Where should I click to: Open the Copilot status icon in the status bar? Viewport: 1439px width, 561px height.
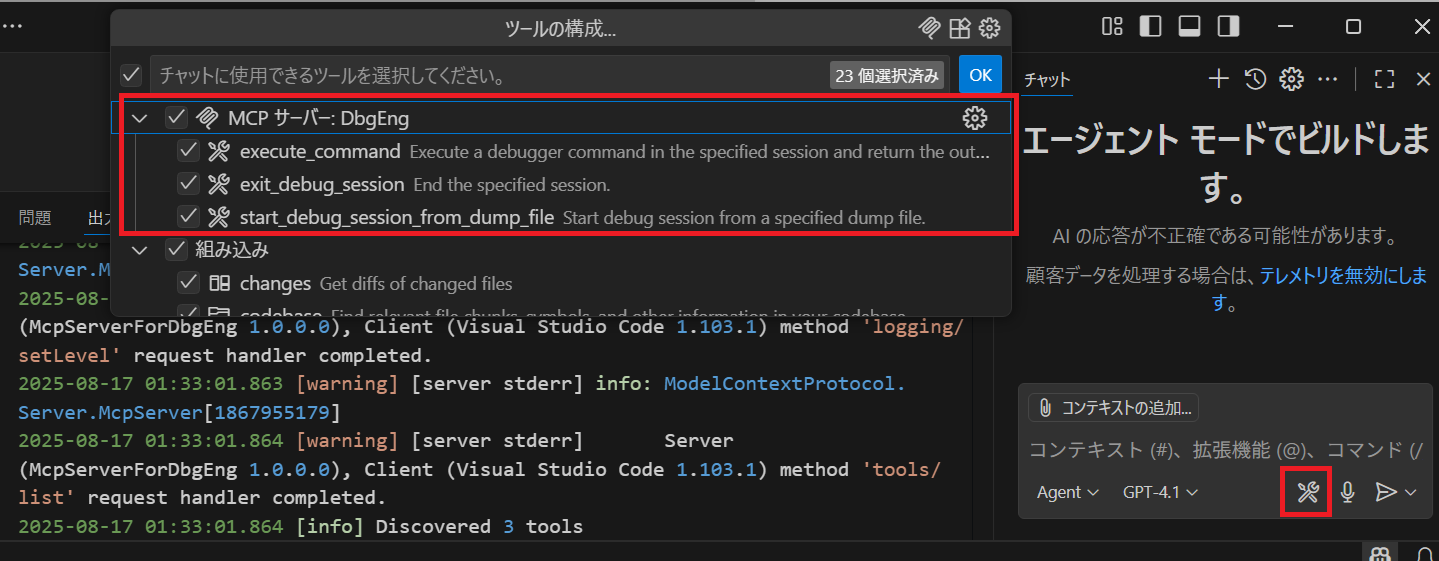click(x=1381, y=553)
